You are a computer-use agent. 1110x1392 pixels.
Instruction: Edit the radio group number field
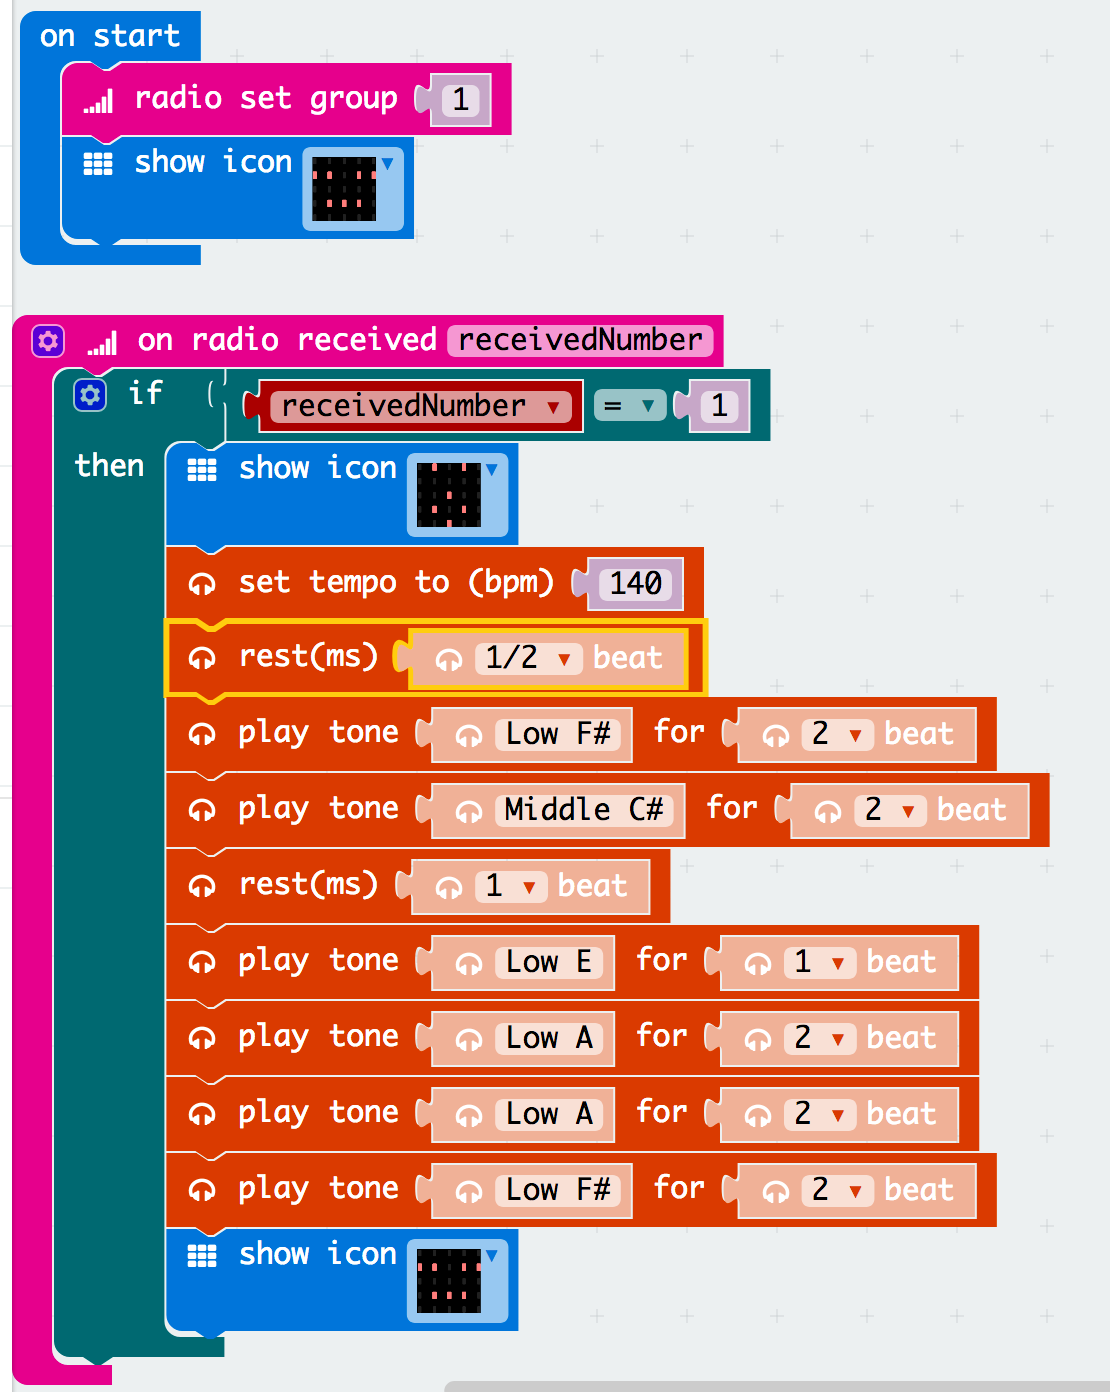460,100
